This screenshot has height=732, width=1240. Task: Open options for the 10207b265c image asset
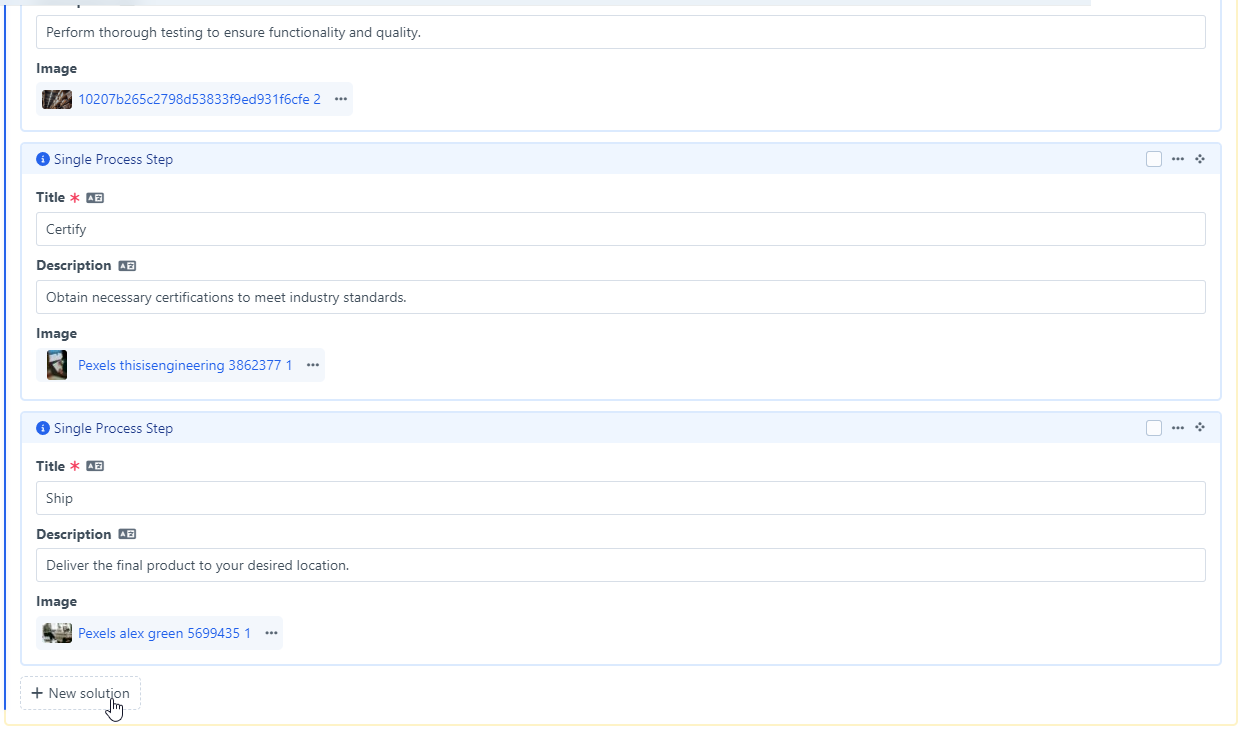(341, 99)
